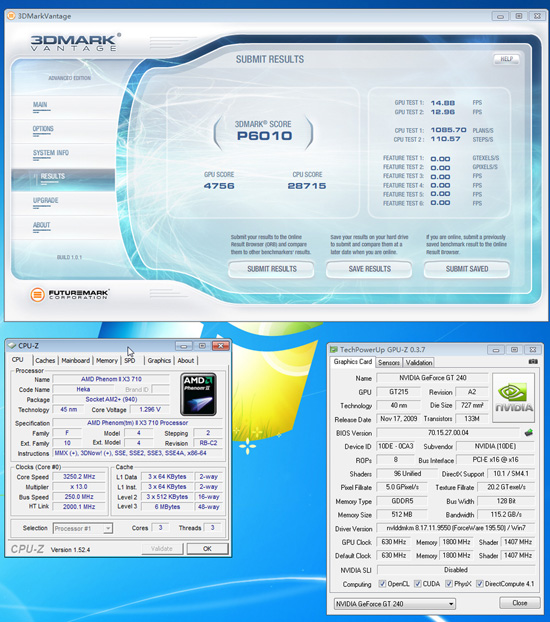
Task: Open OPTIONS in the 3DMark sidebar
Action: [43, 129]
